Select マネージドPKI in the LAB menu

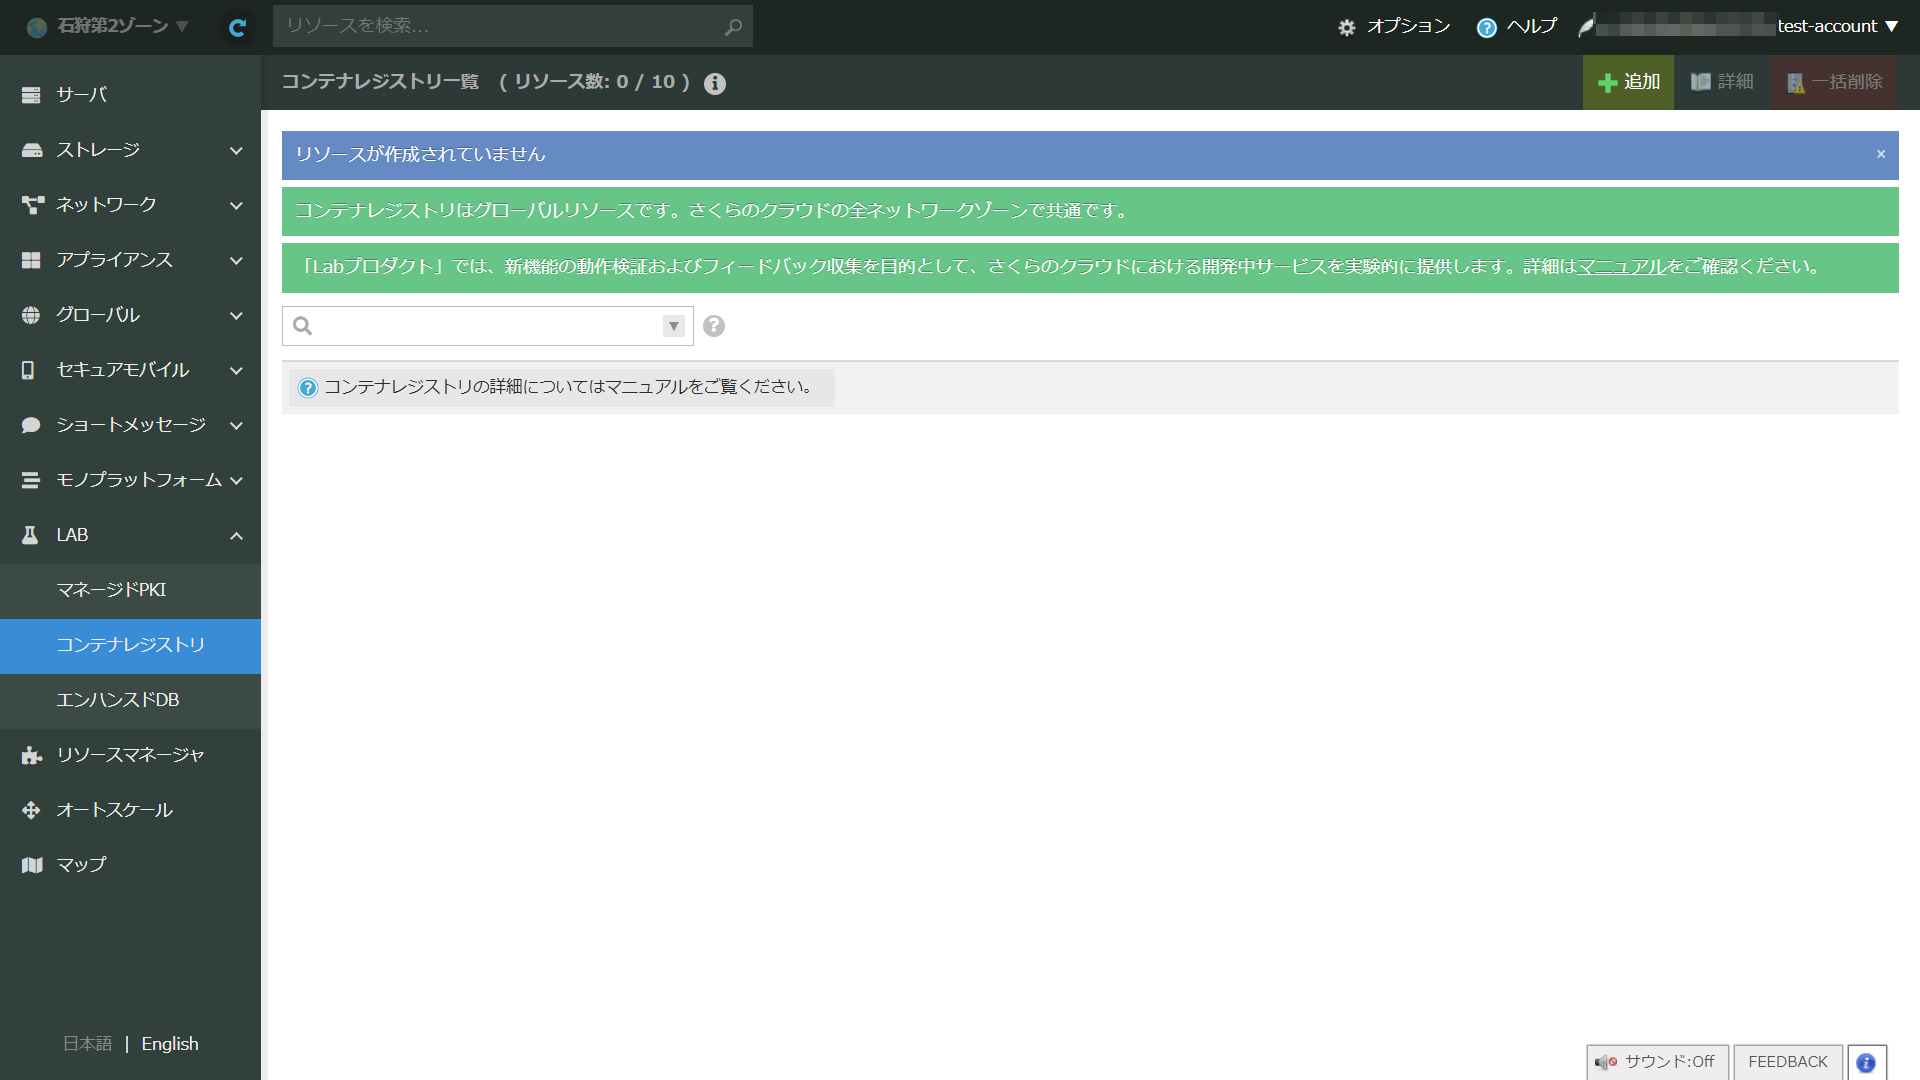click(x=111, y=590)
